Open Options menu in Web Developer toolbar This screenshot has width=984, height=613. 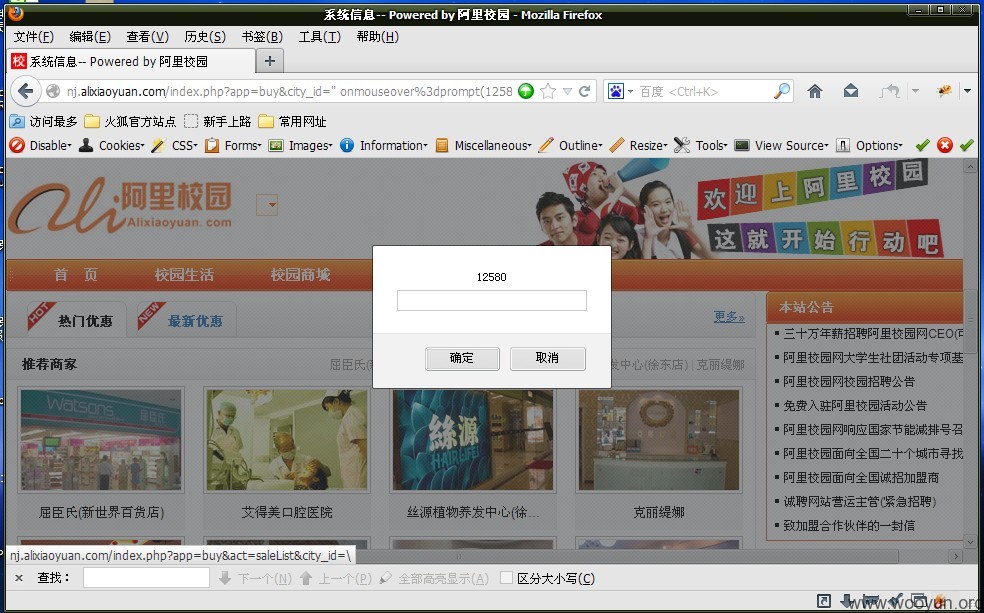pos(870,146)
